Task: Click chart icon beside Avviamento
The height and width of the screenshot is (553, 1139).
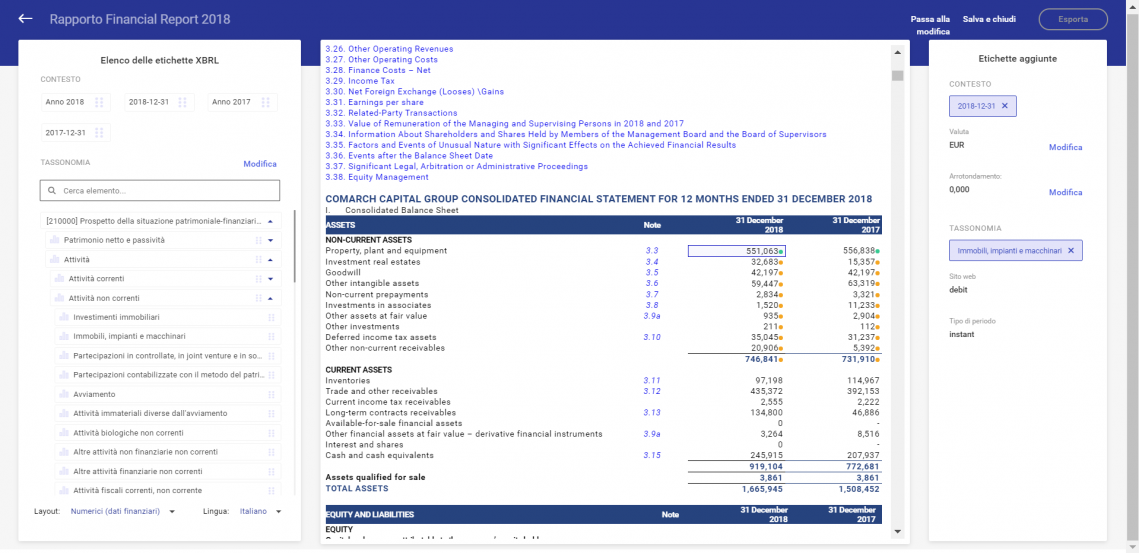Action: (65, 394)
